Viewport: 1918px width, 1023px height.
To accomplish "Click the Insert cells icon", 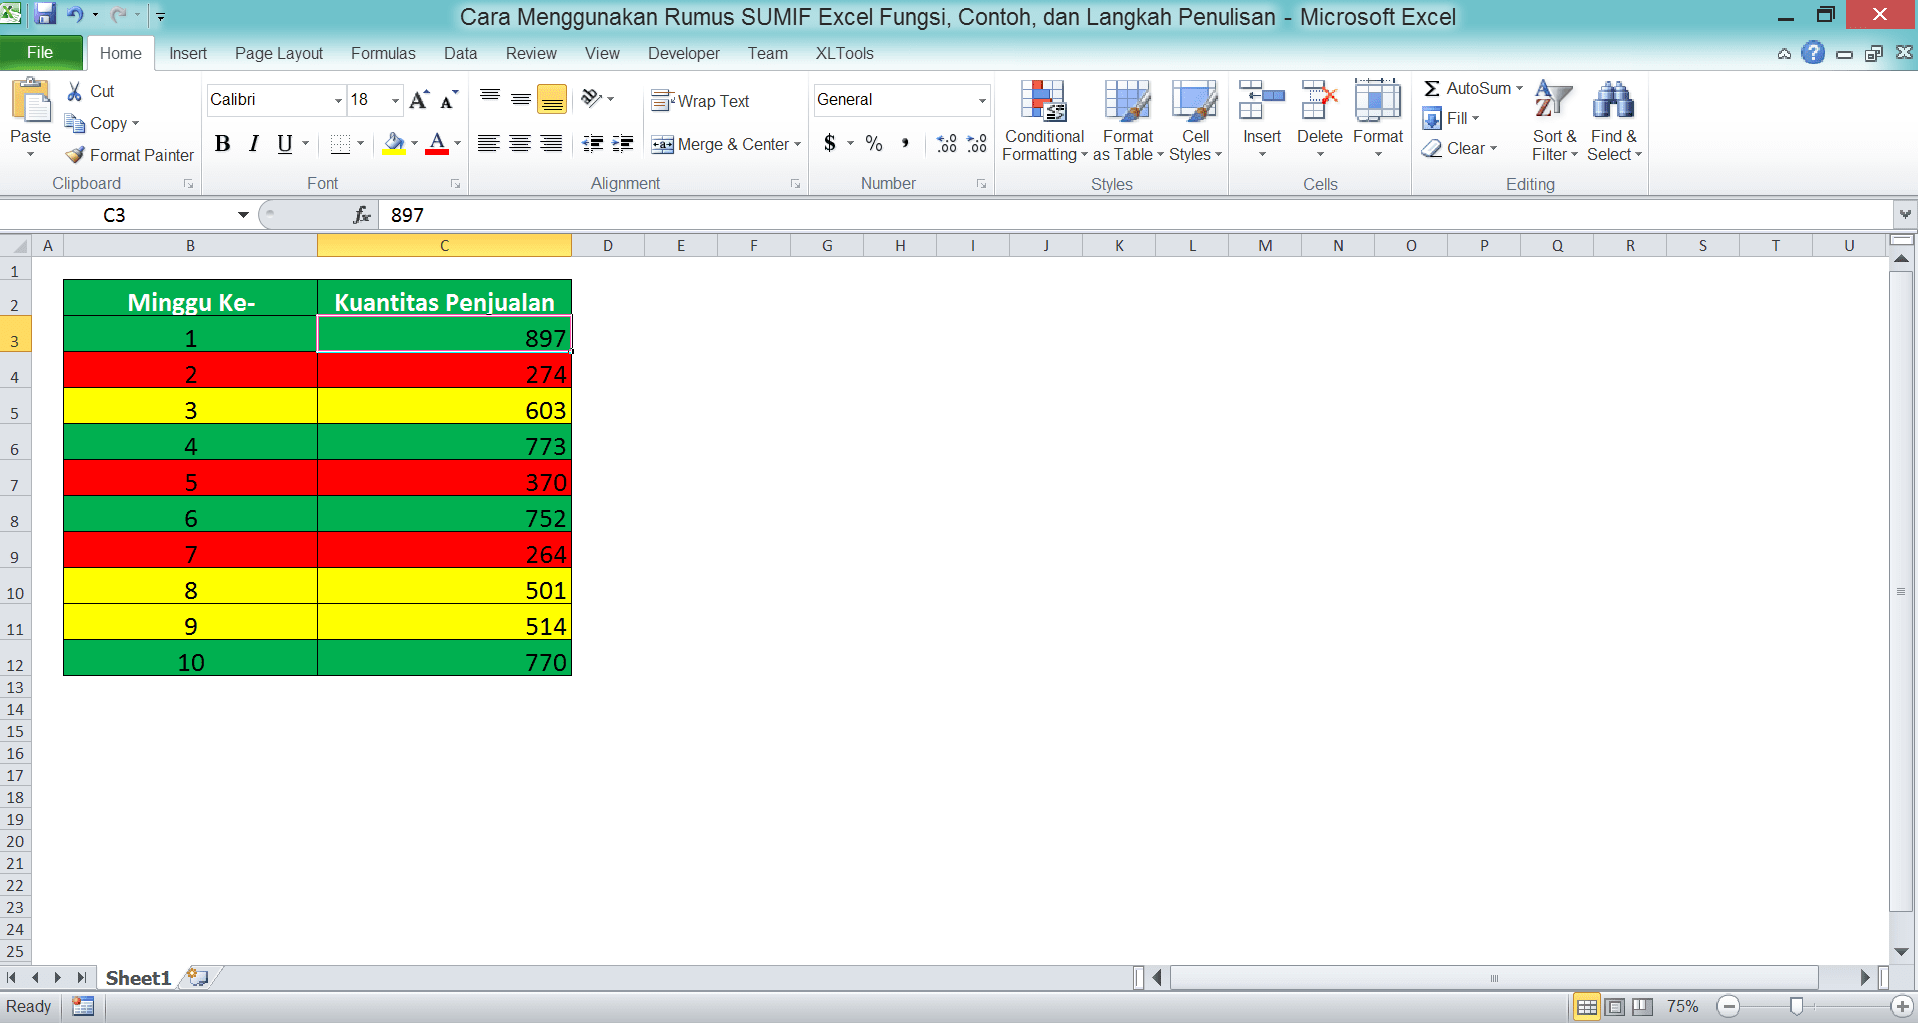I will click(x=1261, y=101).
